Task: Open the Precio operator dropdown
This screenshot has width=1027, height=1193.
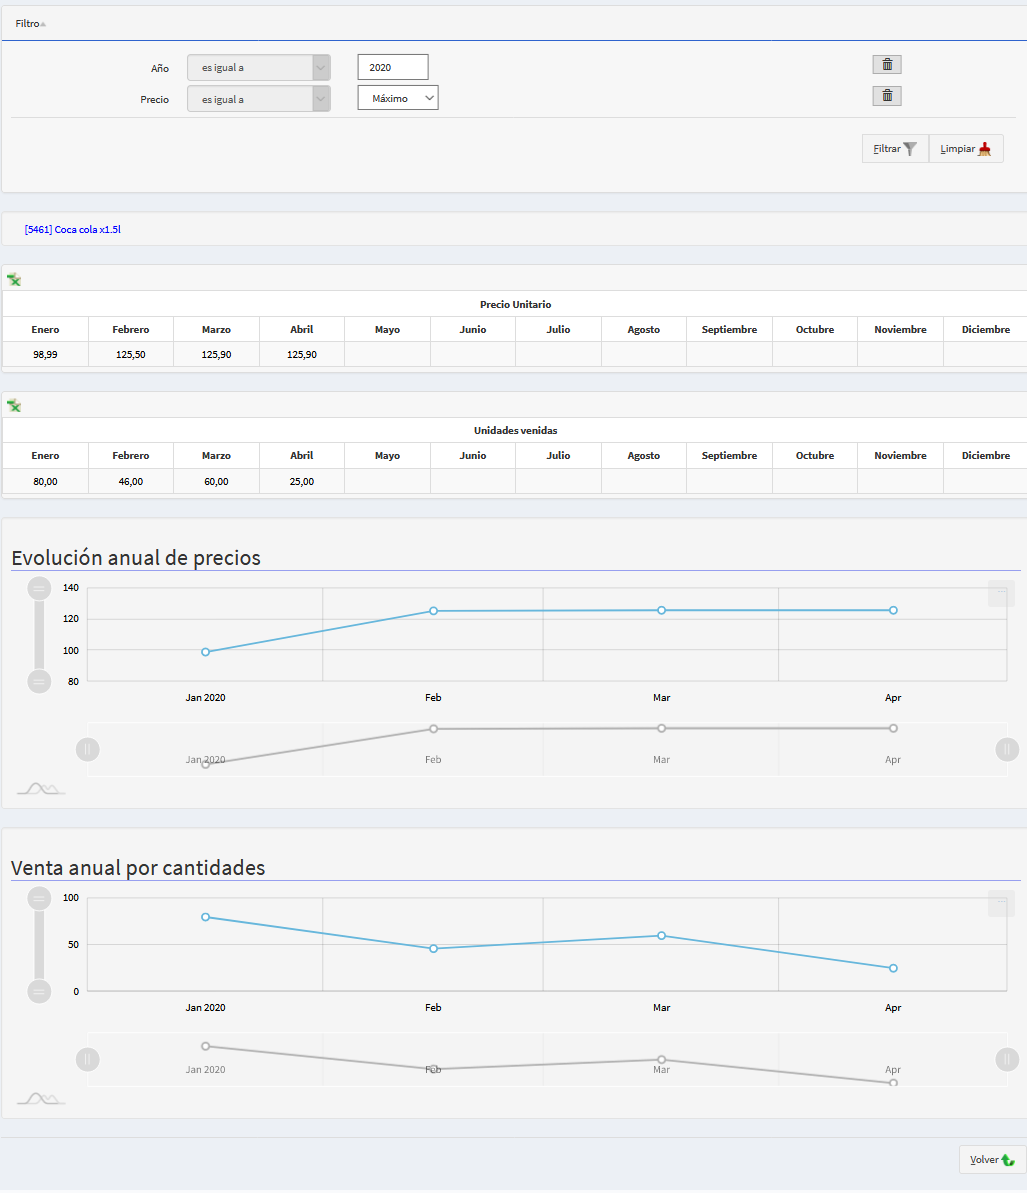Action: pyautogui.click(x=258, y=99)
